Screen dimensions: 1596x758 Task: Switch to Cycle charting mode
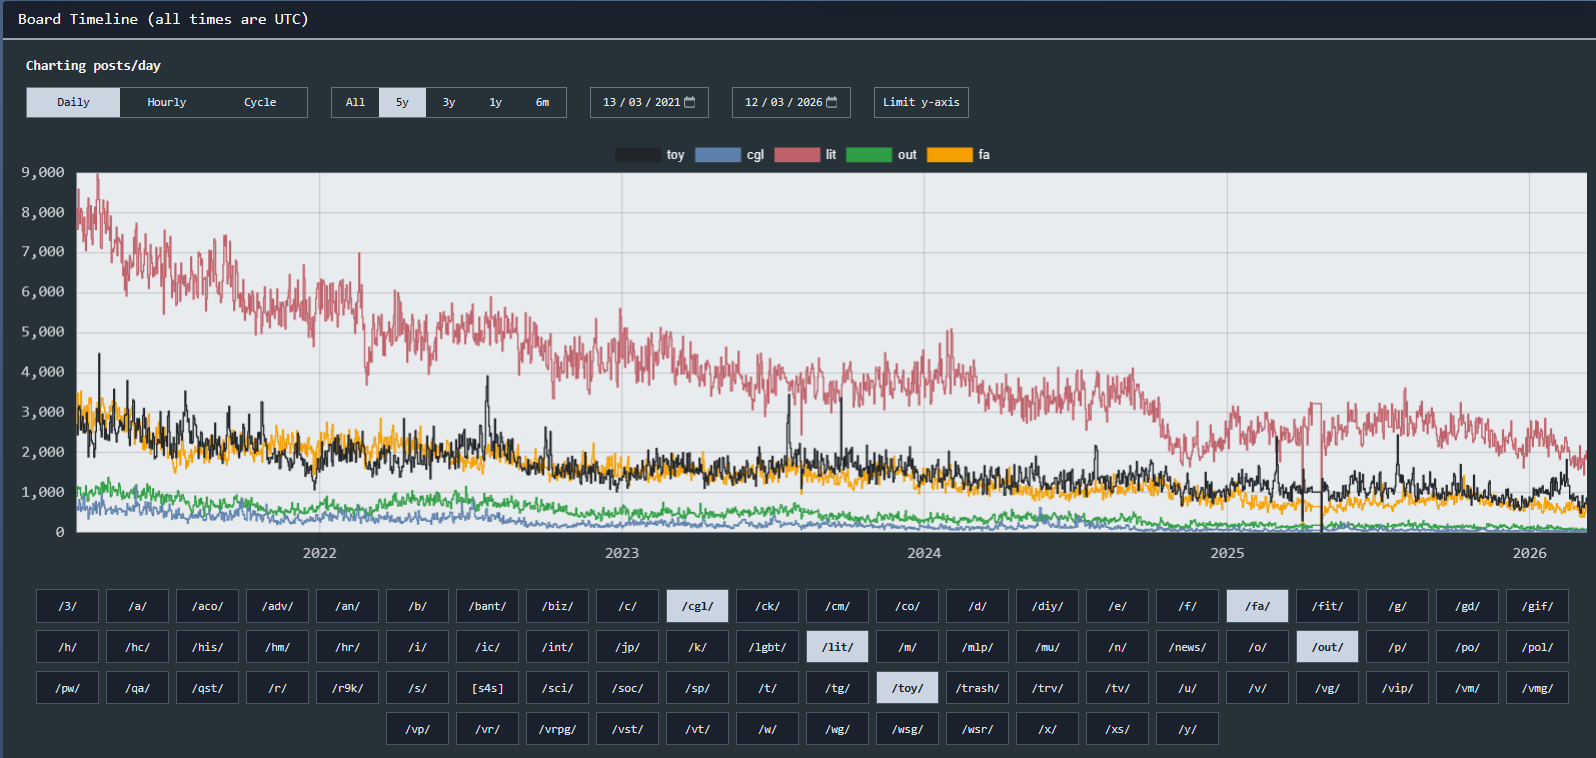(260, 102)
